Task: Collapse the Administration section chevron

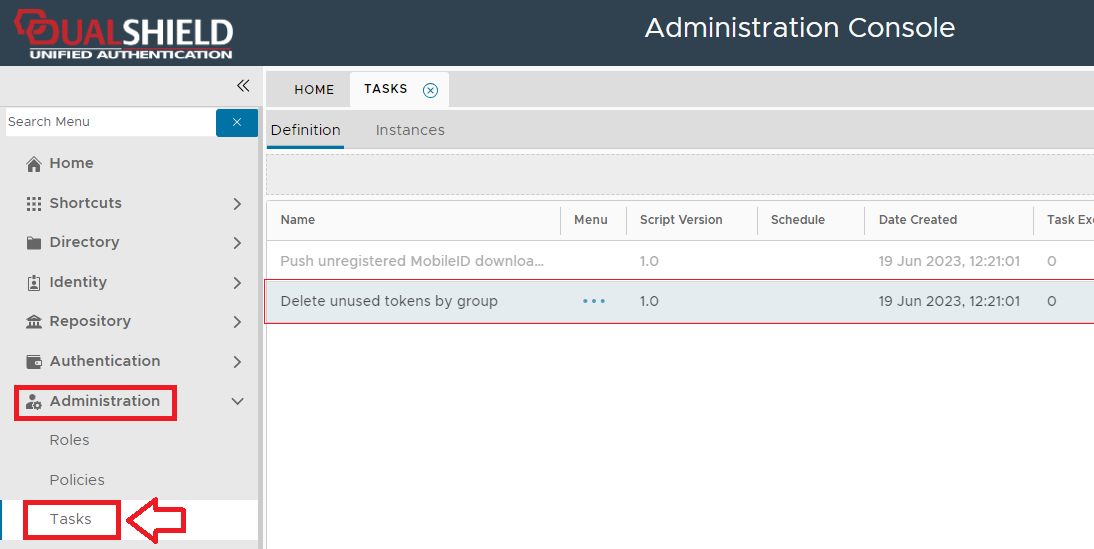Action: coord(237,401)
